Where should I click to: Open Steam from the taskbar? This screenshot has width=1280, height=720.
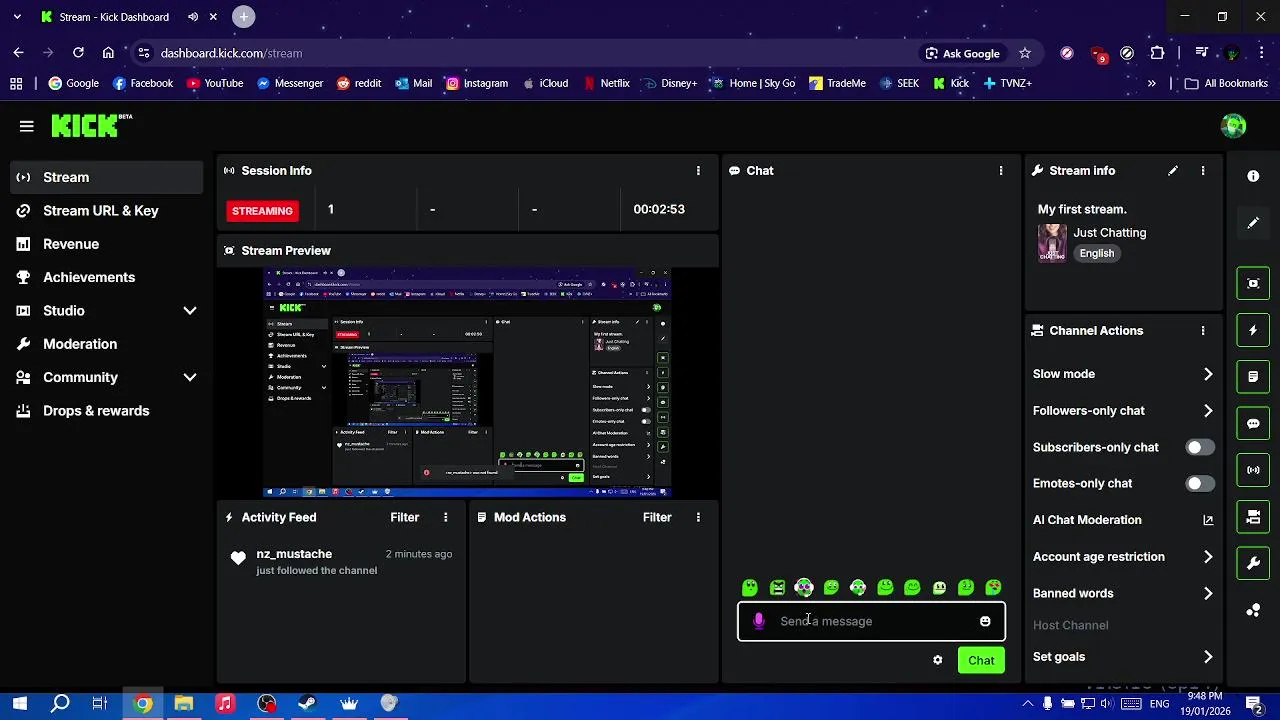point(307,704)
